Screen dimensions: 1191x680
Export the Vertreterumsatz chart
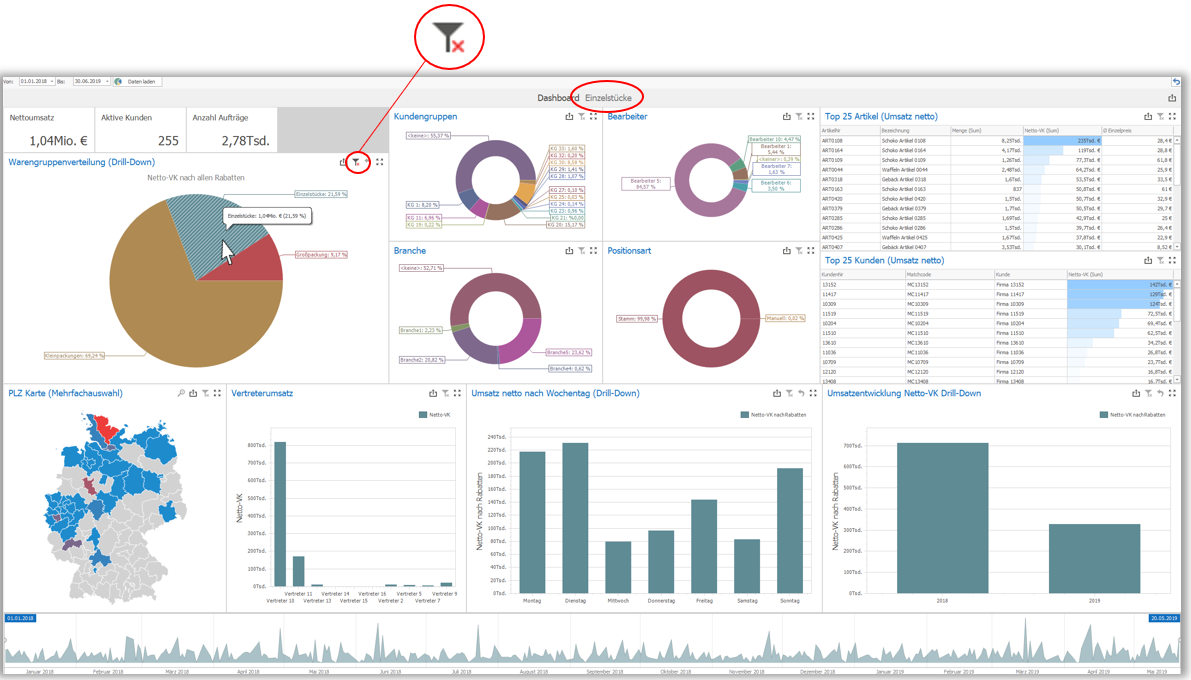tap(433, 393)
